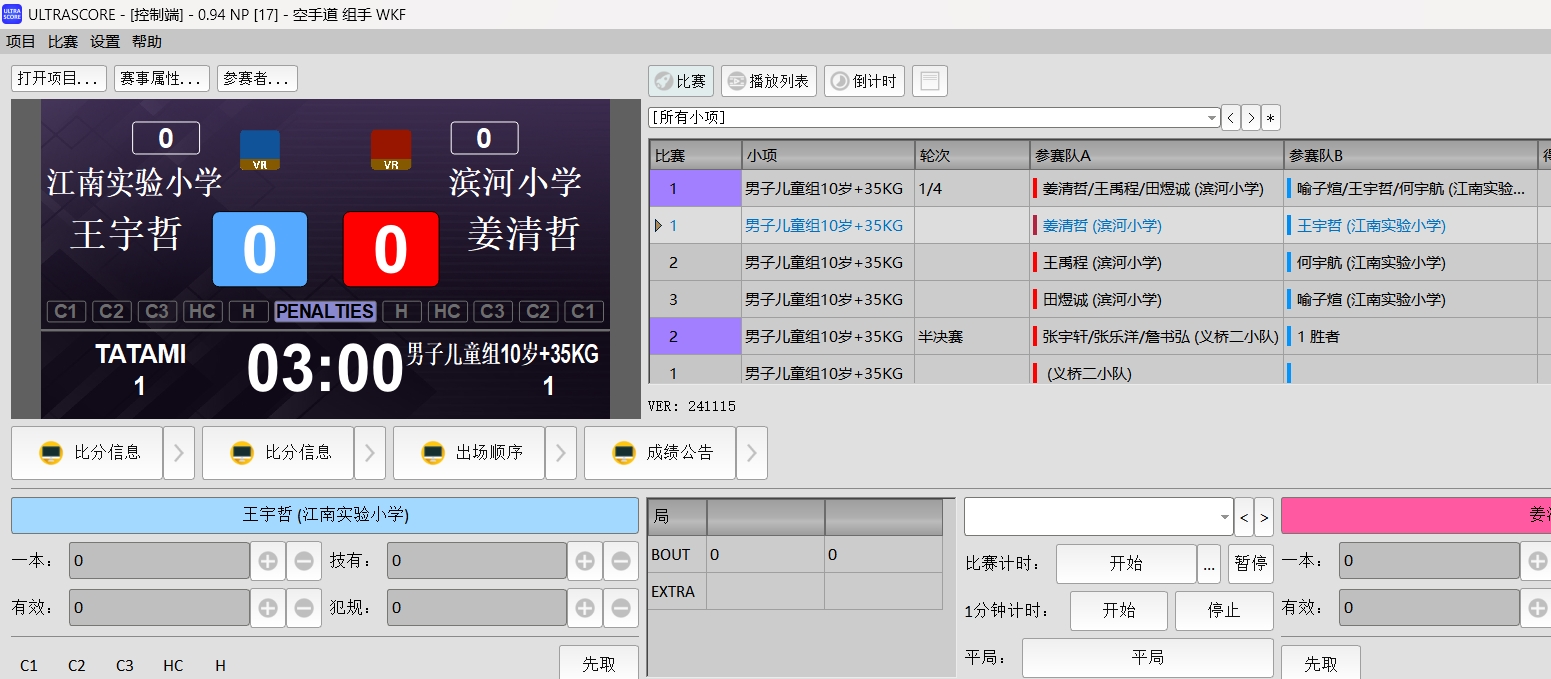Toggle PENALTIES indicator on scoreboard
Screen dimensions: 1551x679
click(x=325, y=311)
